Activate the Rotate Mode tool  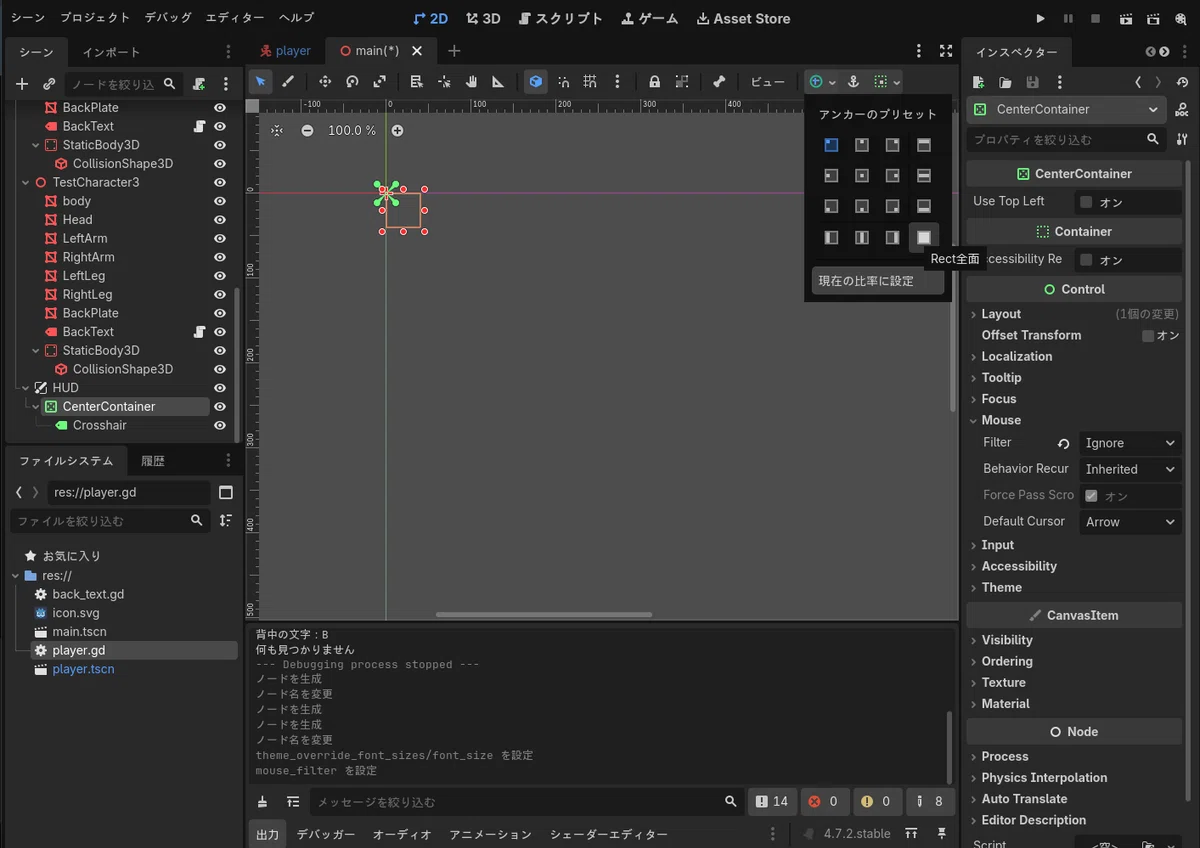[x=352, y=82]
